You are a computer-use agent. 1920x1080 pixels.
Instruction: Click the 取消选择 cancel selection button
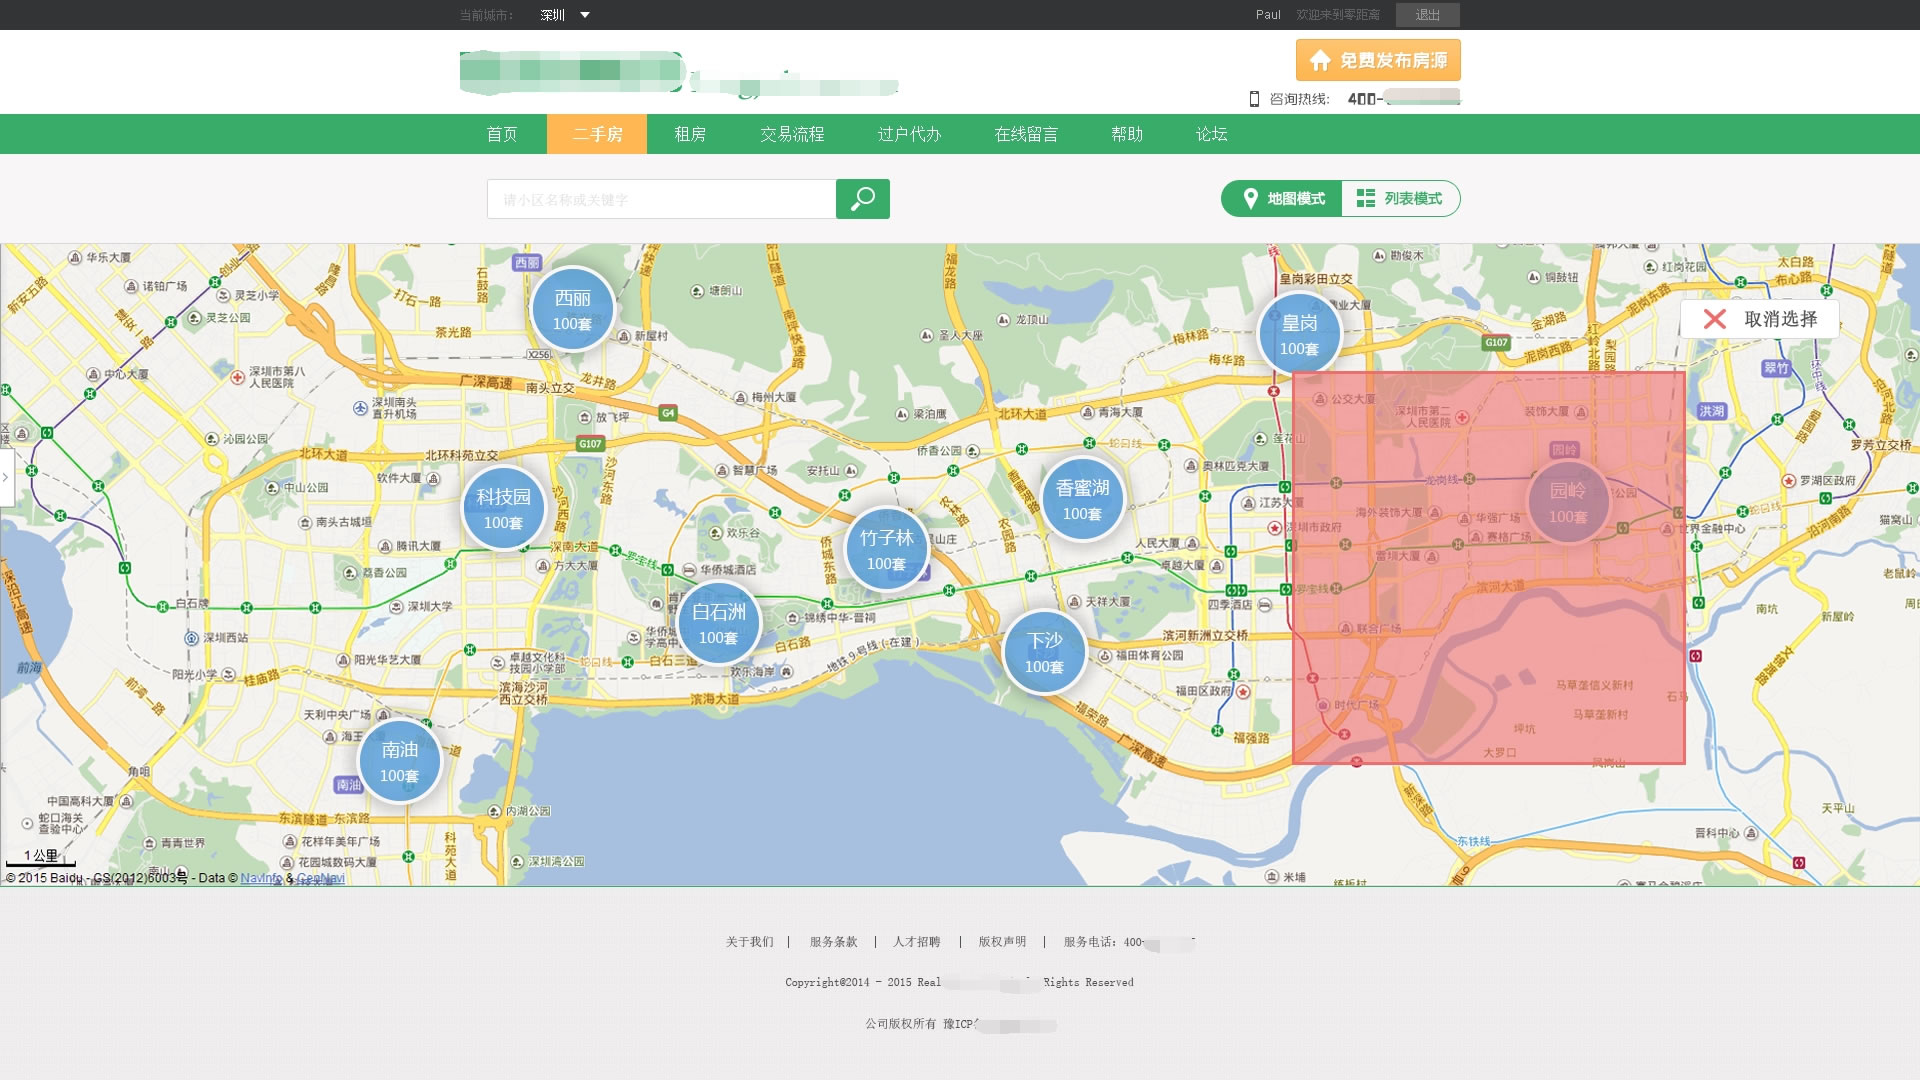coord(1760,319)
